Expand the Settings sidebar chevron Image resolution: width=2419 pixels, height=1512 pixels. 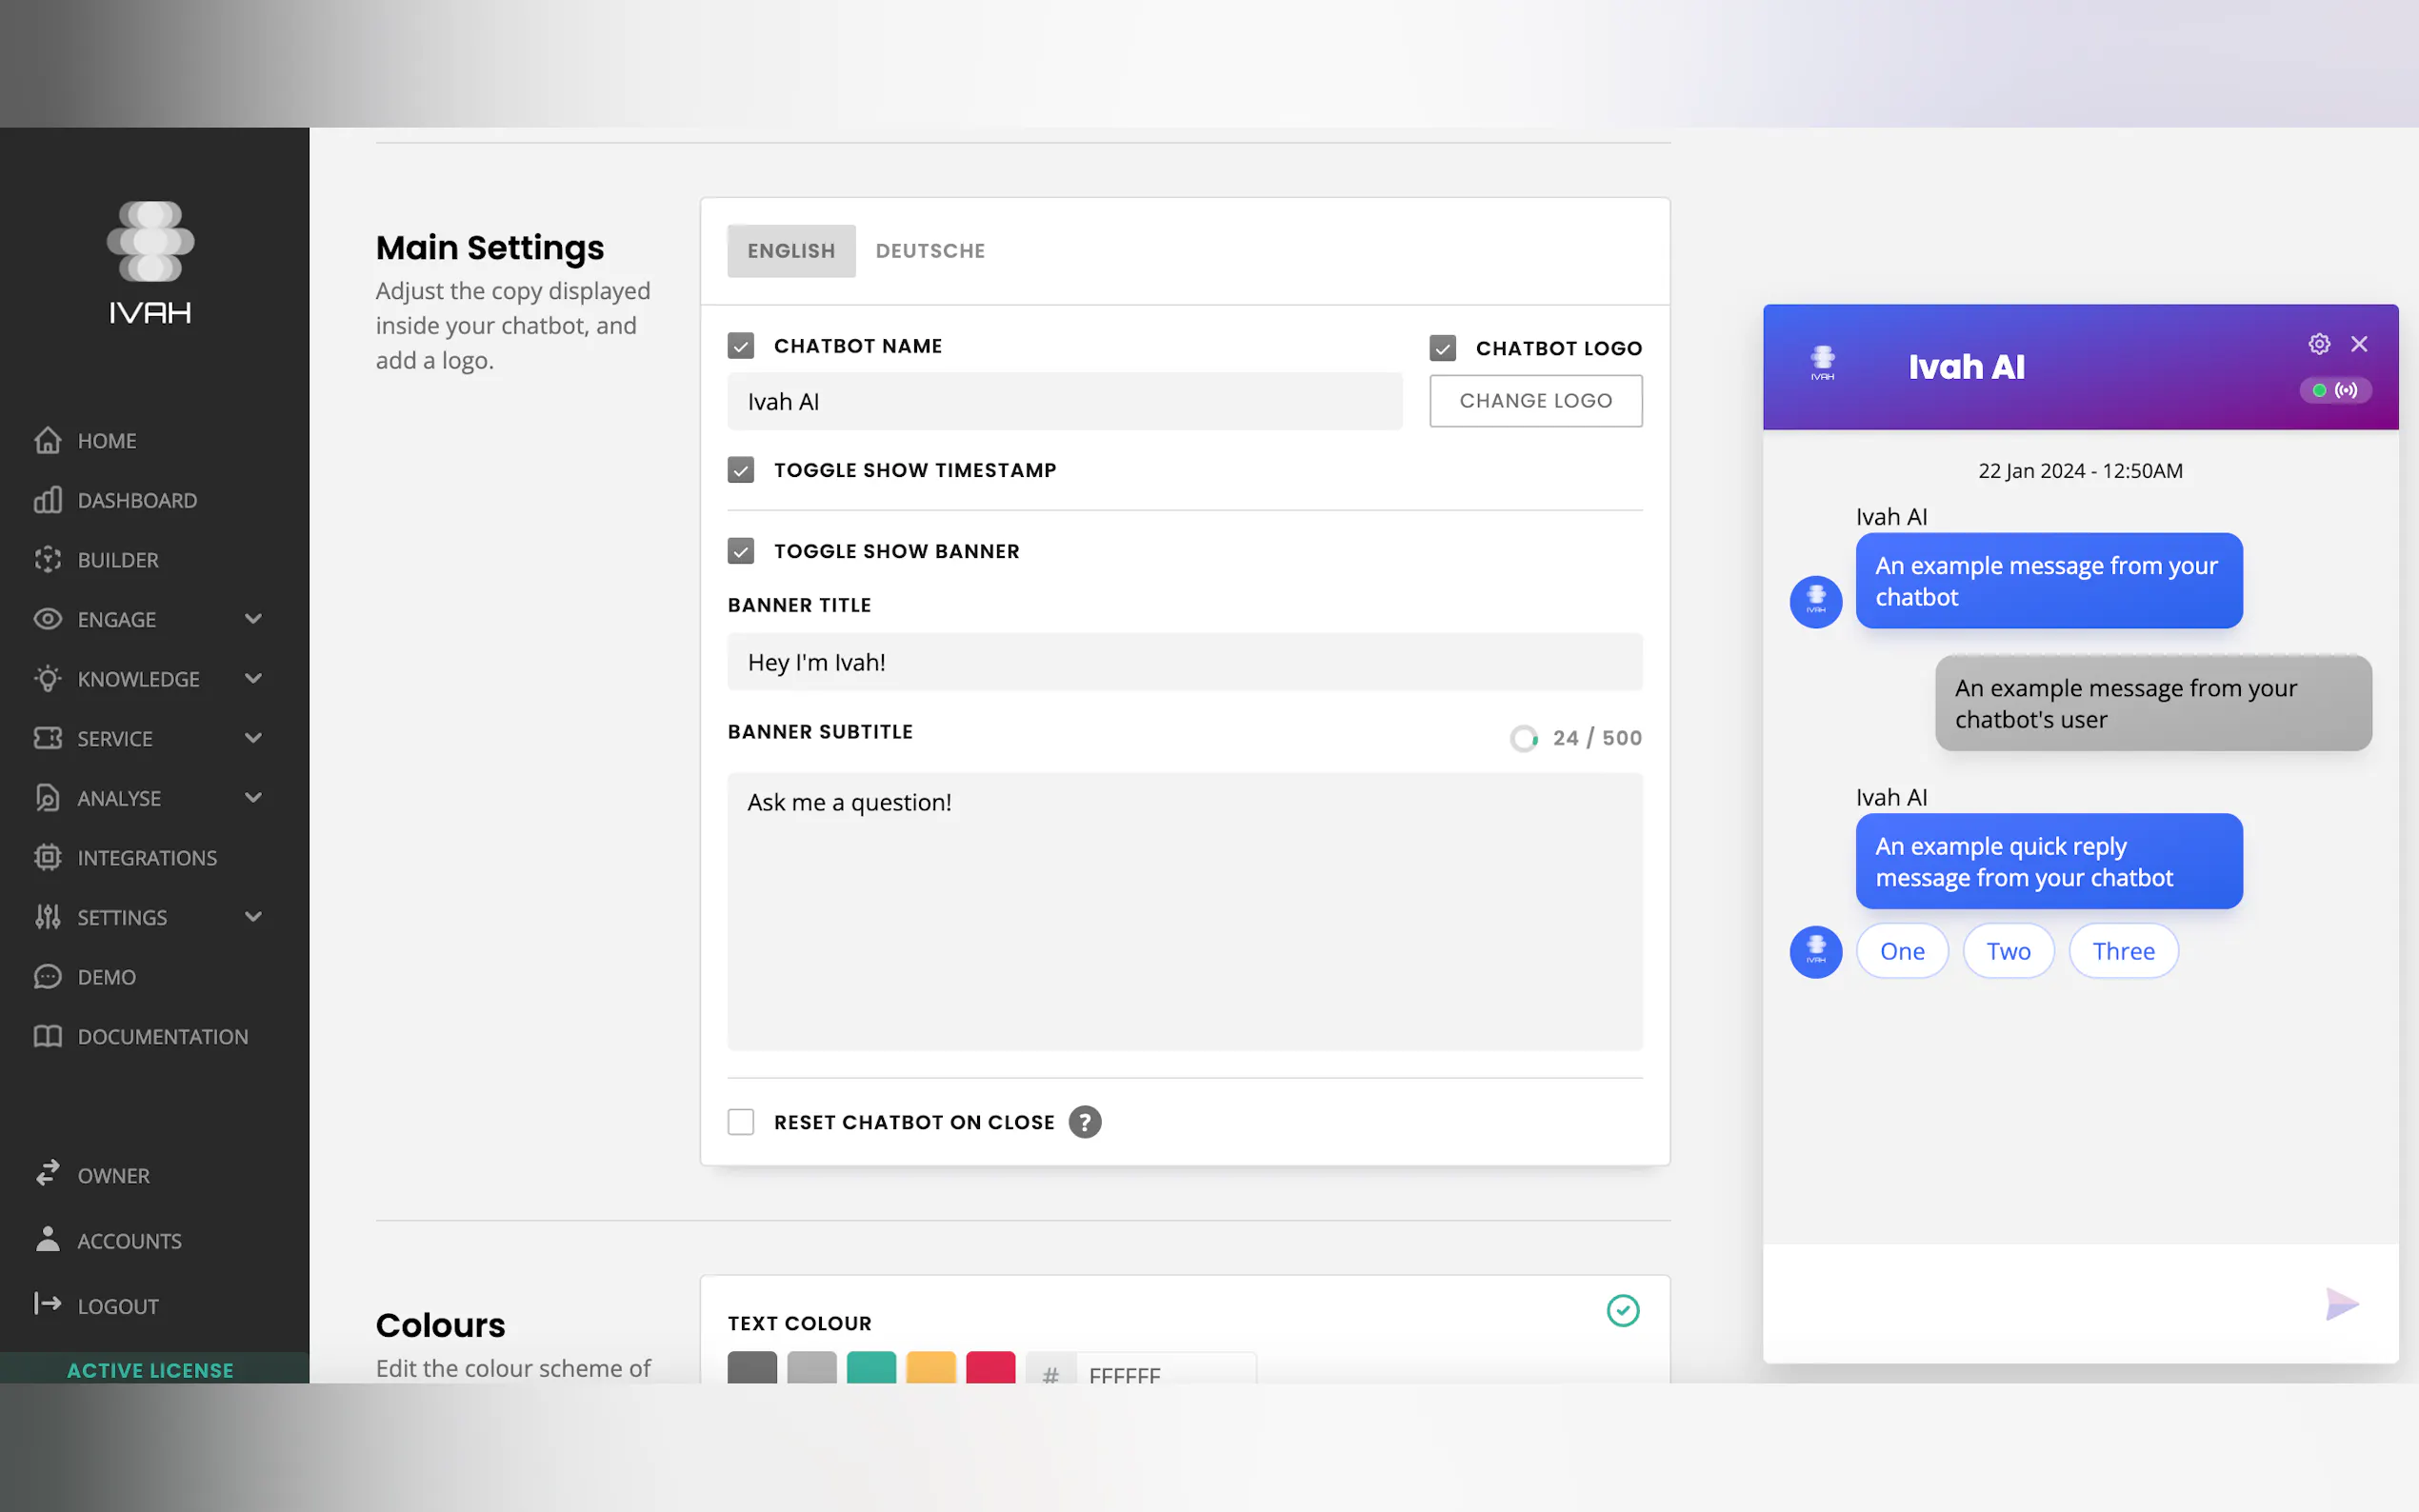(253, 916)
